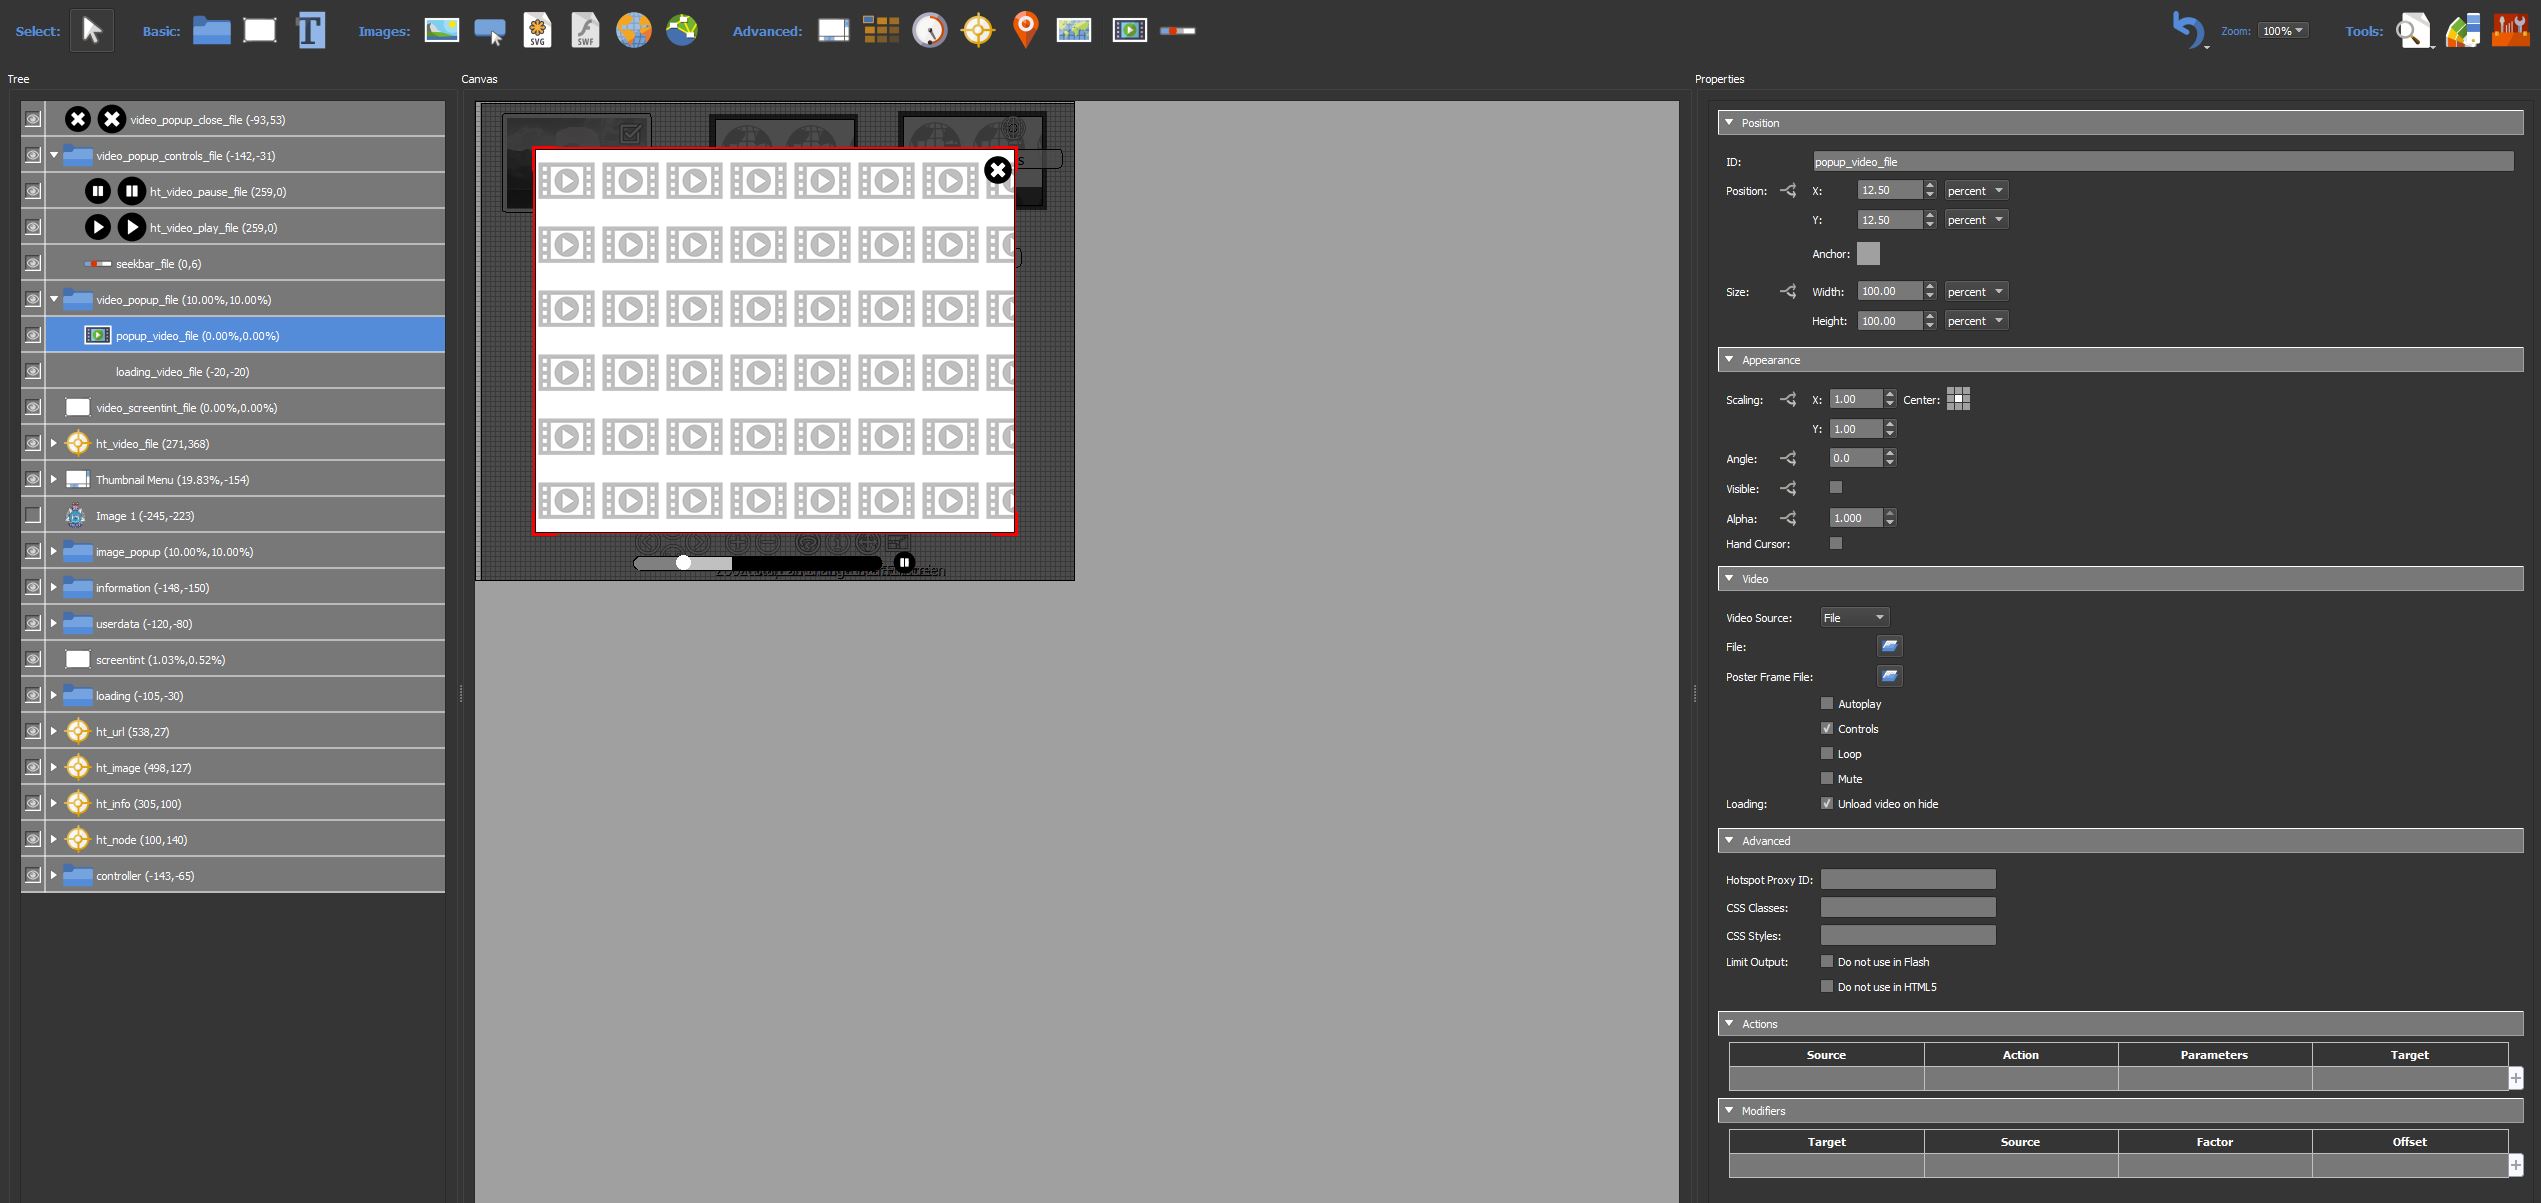Screen dimensions: 2541x1203
Task: Add a Button element
Action: coord(490,32)
